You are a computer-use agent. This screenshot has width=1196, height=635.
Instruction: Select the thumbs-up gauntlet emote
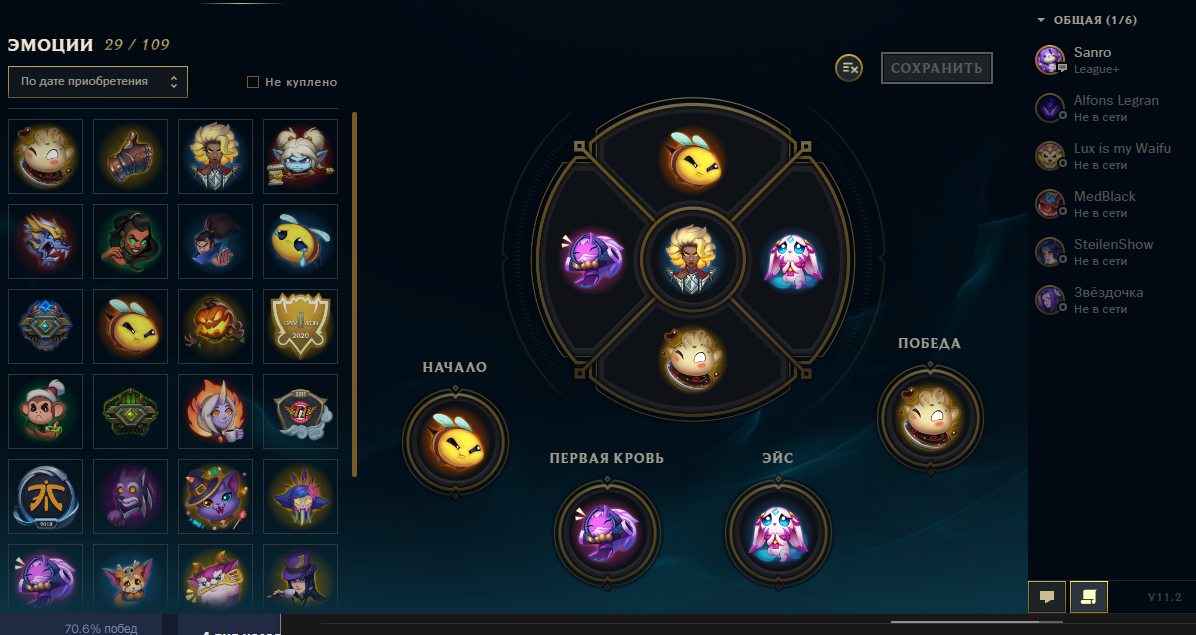(130, 156)
